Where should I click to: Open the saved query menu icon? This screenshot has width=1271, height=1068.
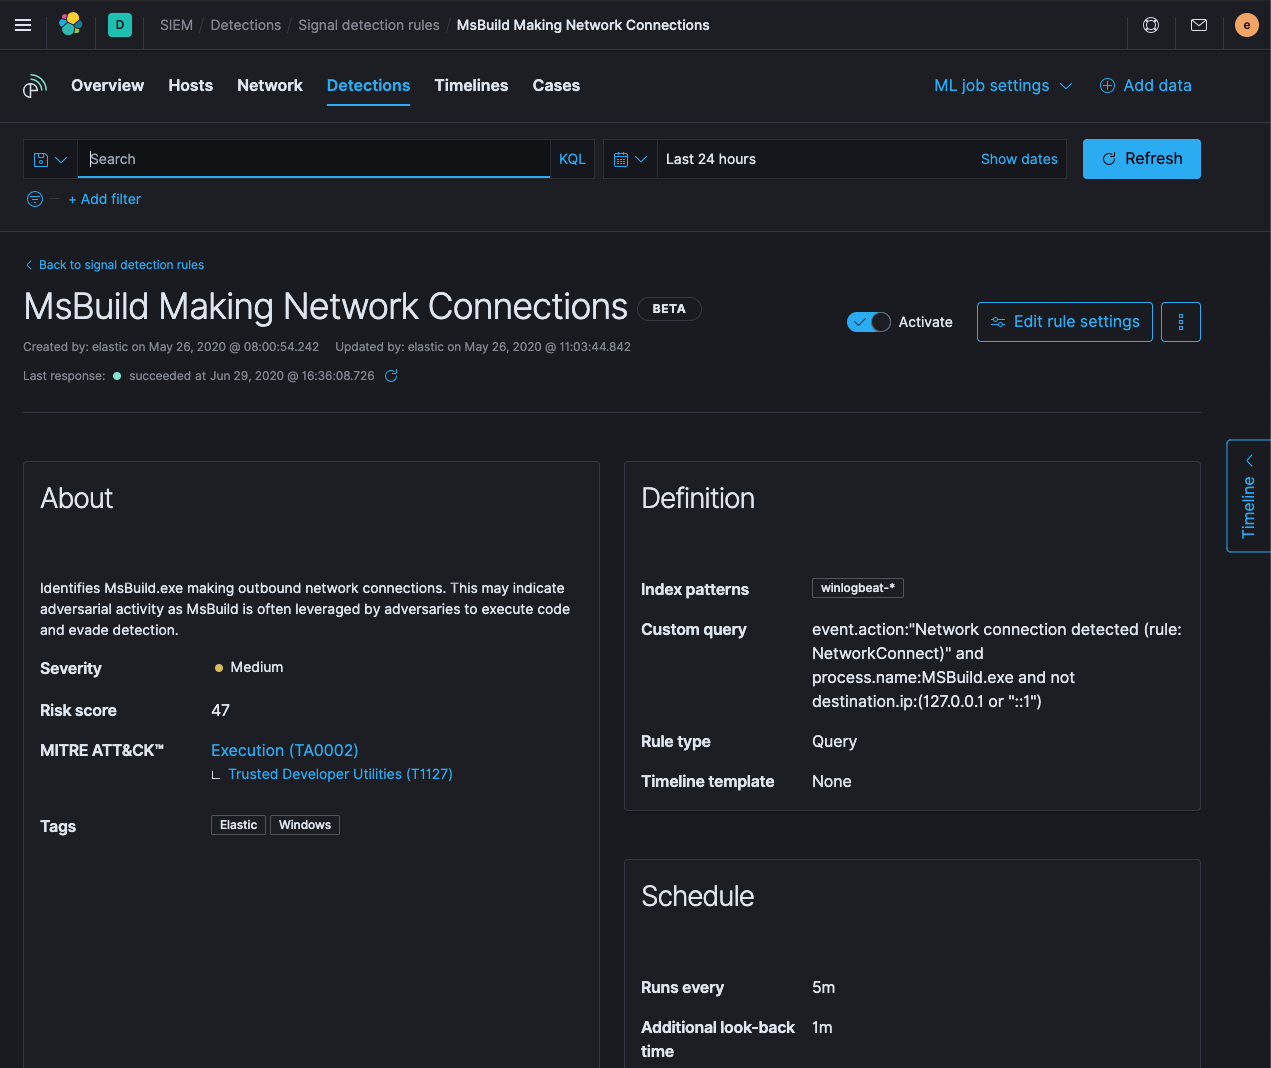pyautogui.click(x=50, y=159)
